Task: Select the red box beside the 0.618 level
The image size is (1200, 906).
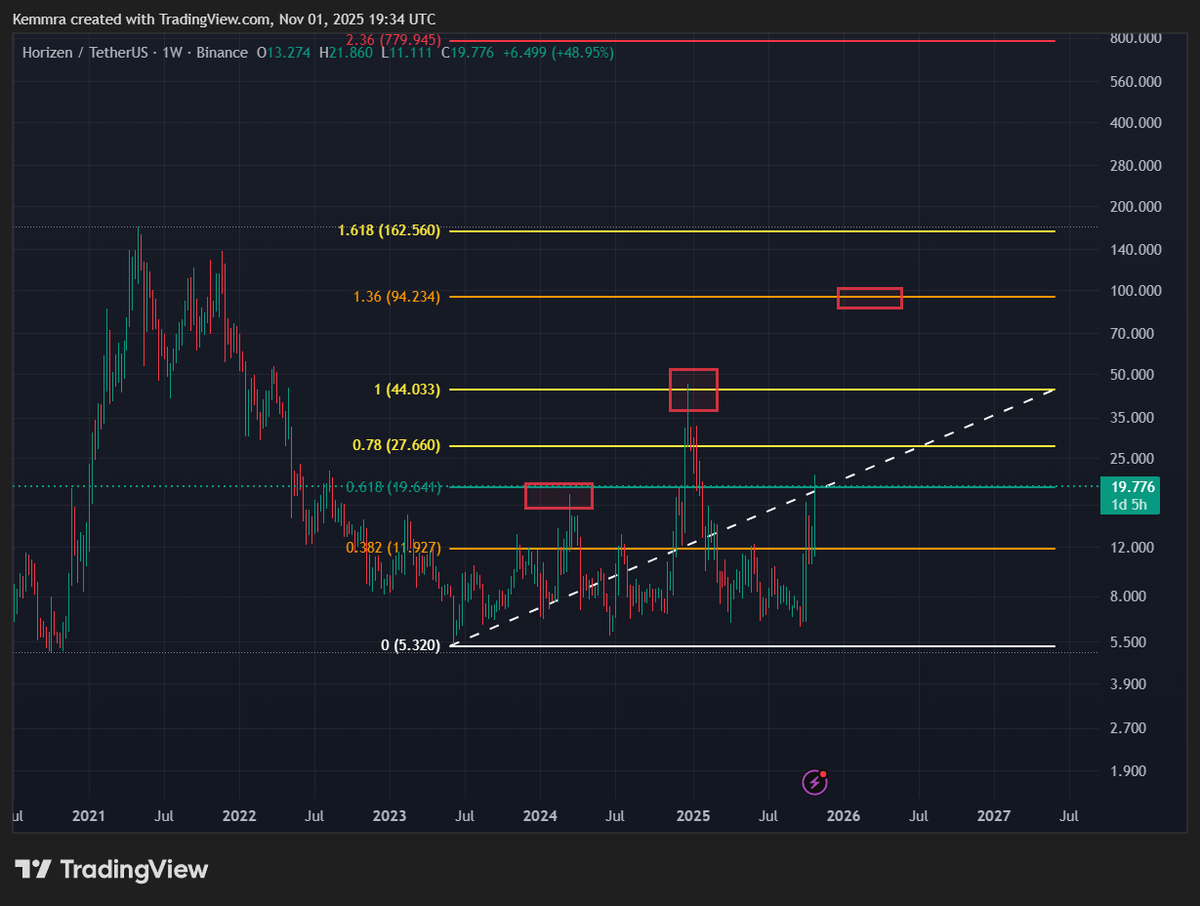Action: click(559, 495)
